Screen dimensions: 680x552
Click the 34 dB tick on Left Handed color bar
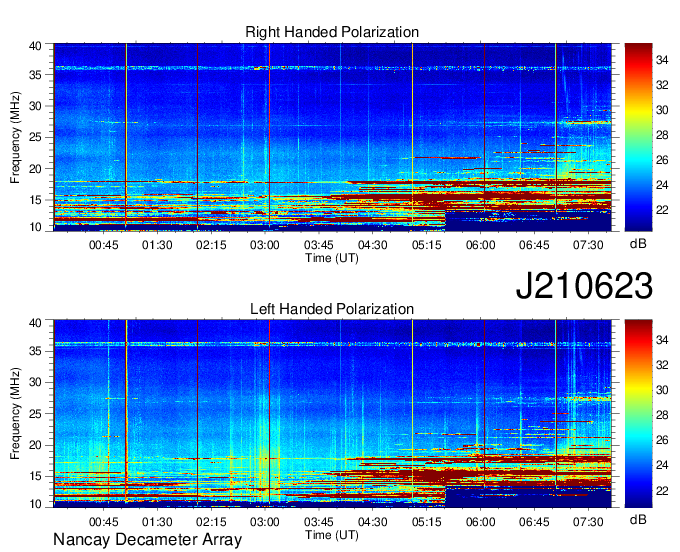(x=662, y=340)
